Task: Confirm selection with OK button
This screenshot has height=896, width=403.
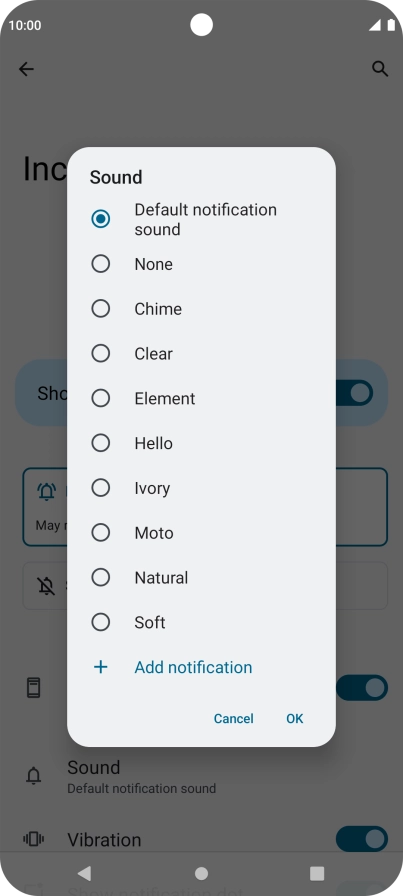Action: click(x=294, y=718)
